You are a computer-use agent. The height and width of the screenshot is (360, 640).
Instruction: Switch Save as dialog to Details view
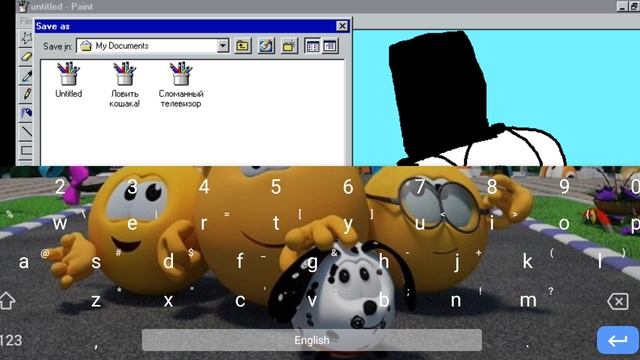(x=330, y=46)
